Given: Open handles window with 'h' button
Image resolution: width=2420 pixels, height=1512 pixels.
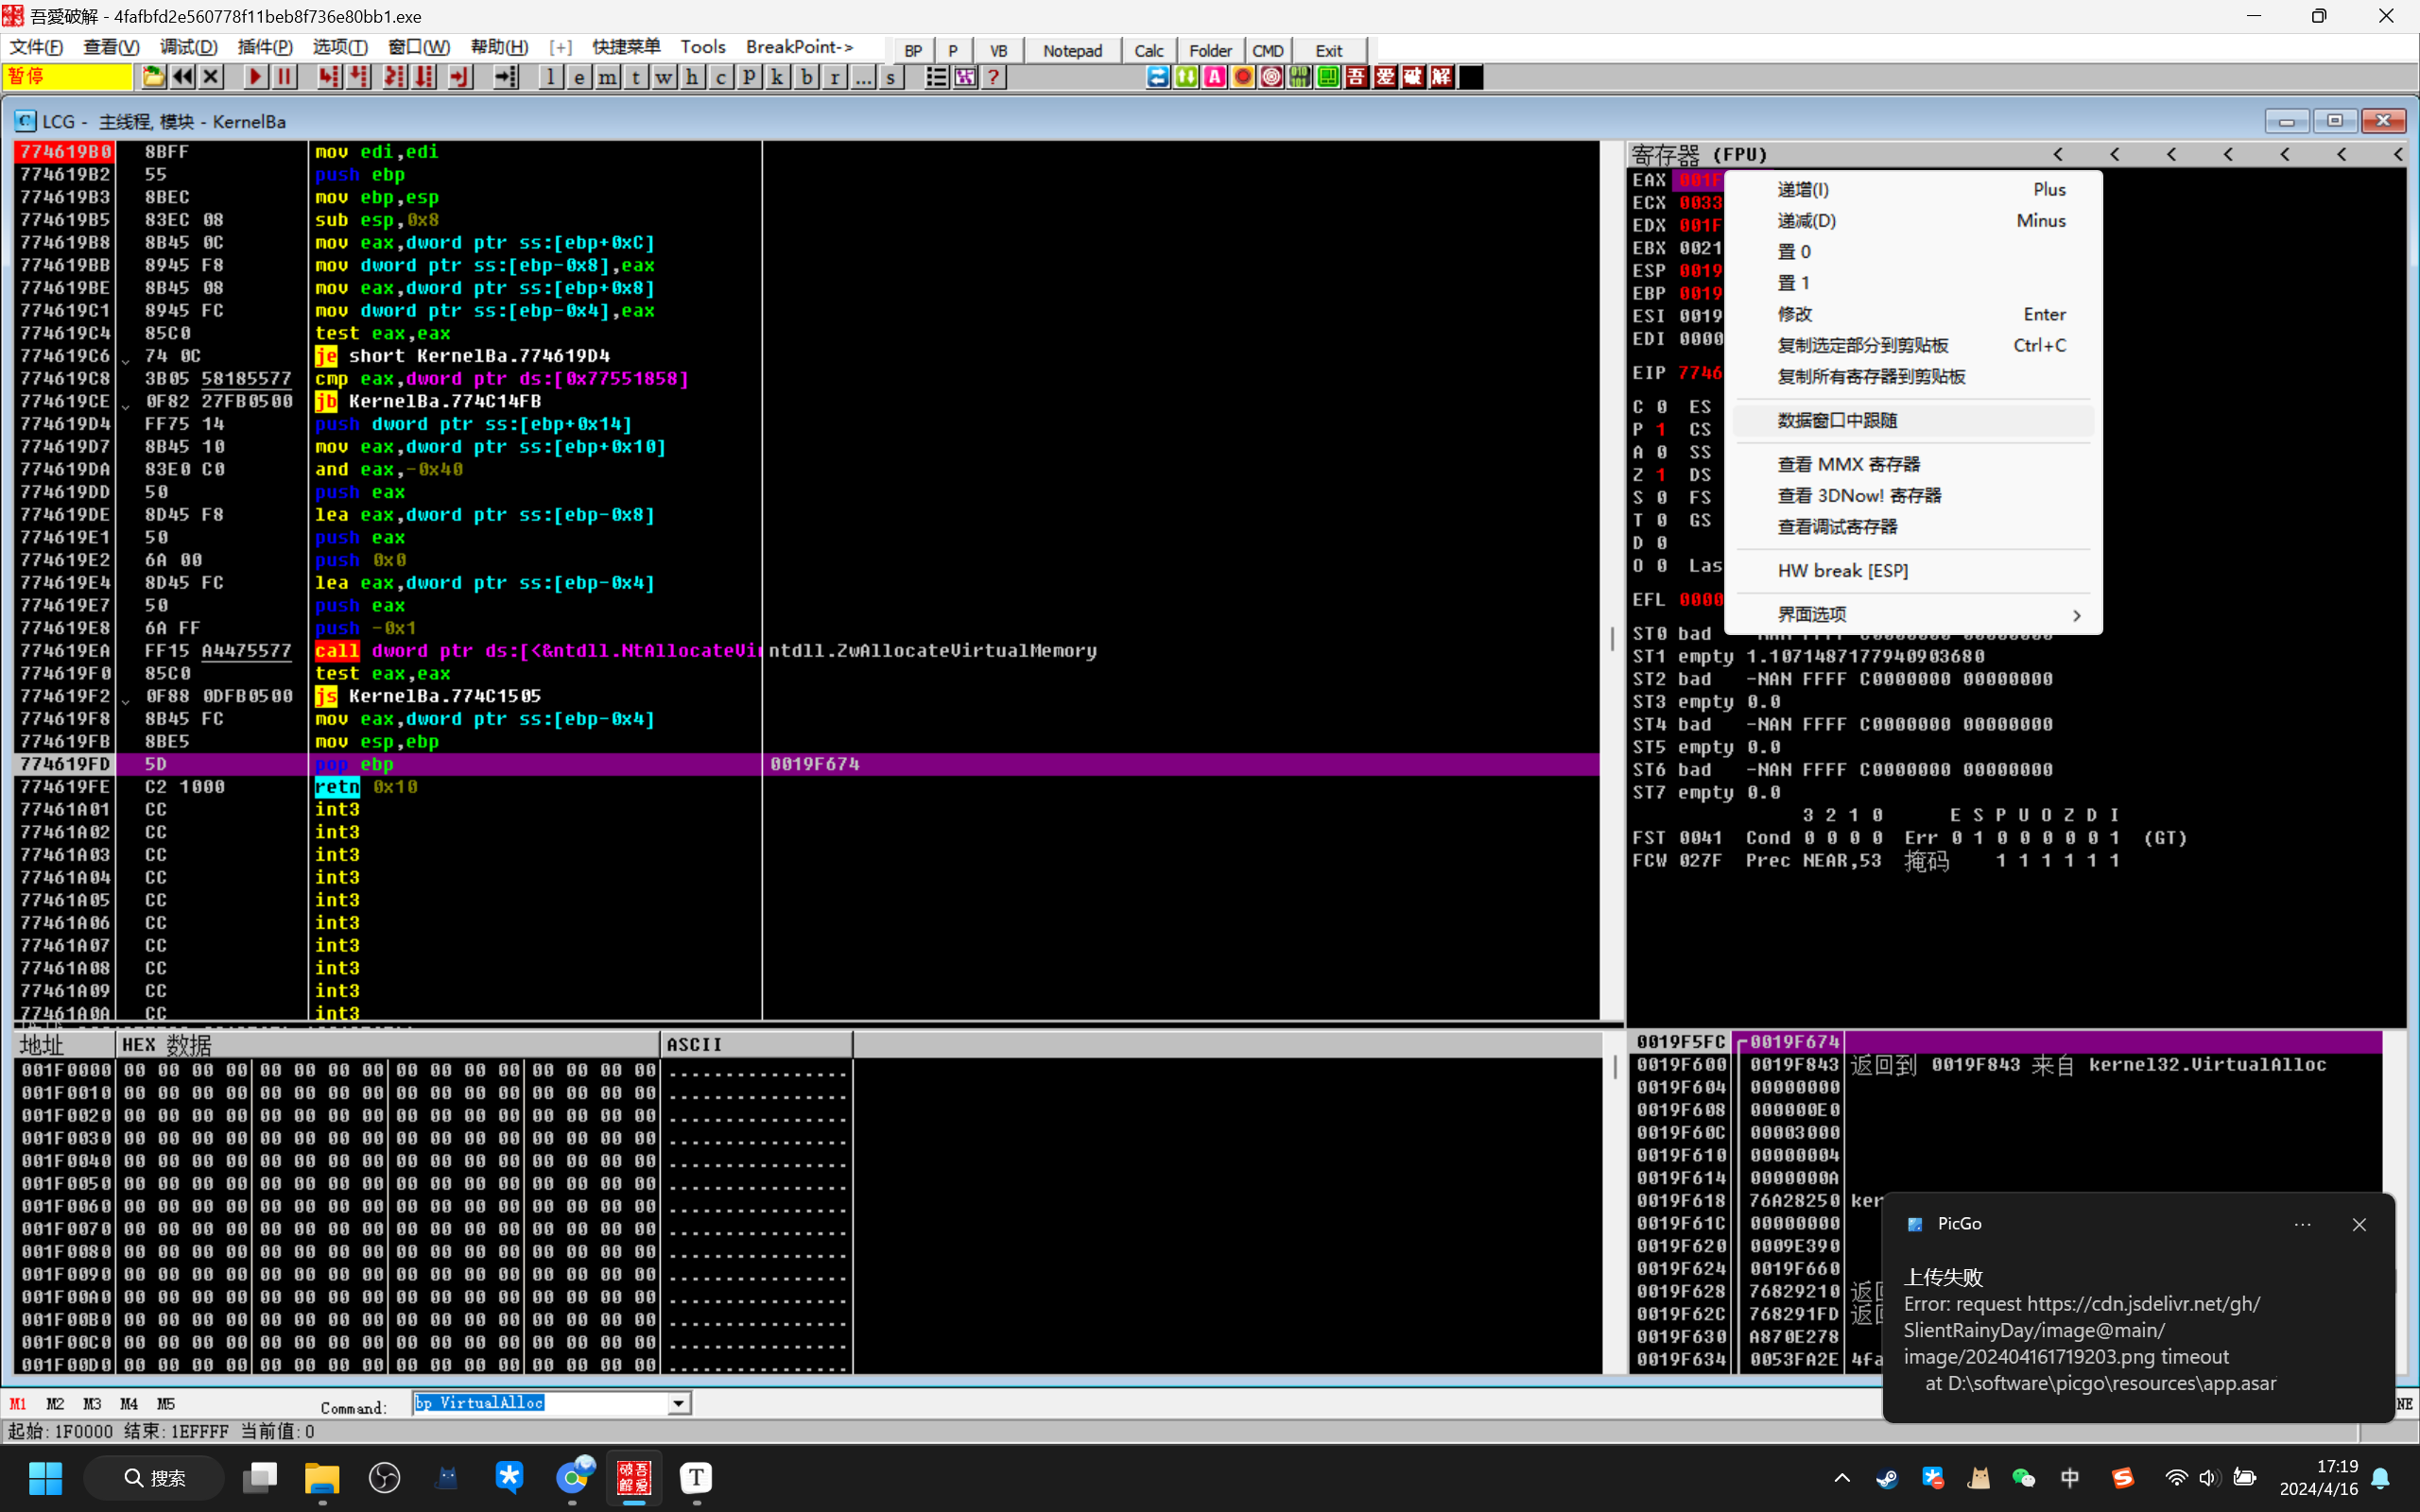Looking at the screenshot, I should [692, 77].
